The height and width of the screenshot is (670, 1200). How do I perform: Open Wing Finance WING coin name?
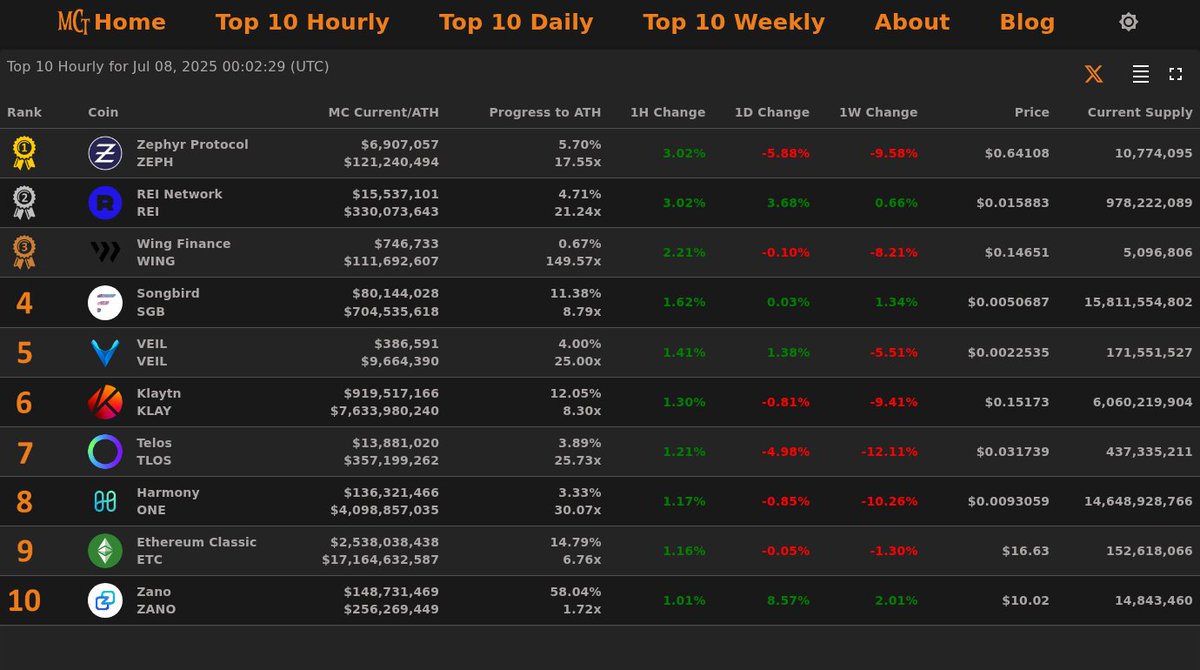183,253
